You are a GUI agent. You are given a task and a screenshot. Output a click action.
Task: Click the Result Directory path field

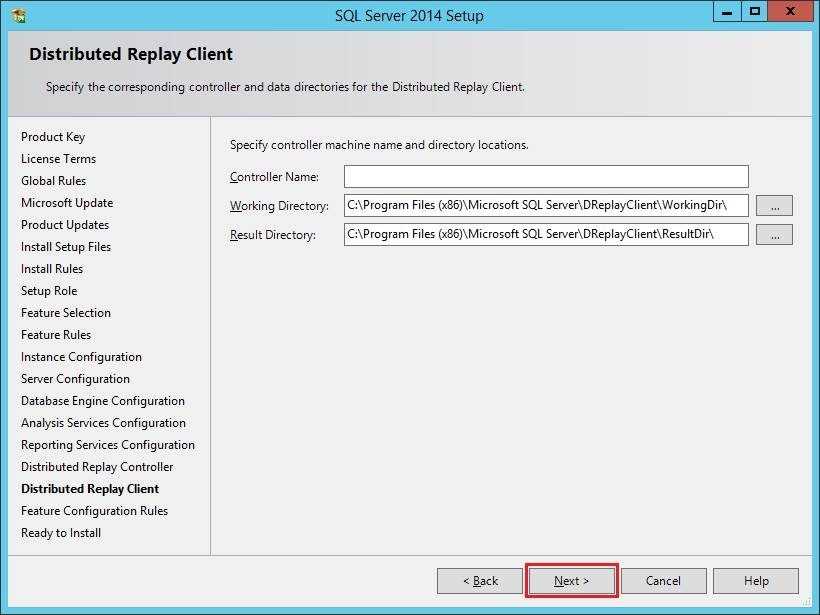point(546,234)
